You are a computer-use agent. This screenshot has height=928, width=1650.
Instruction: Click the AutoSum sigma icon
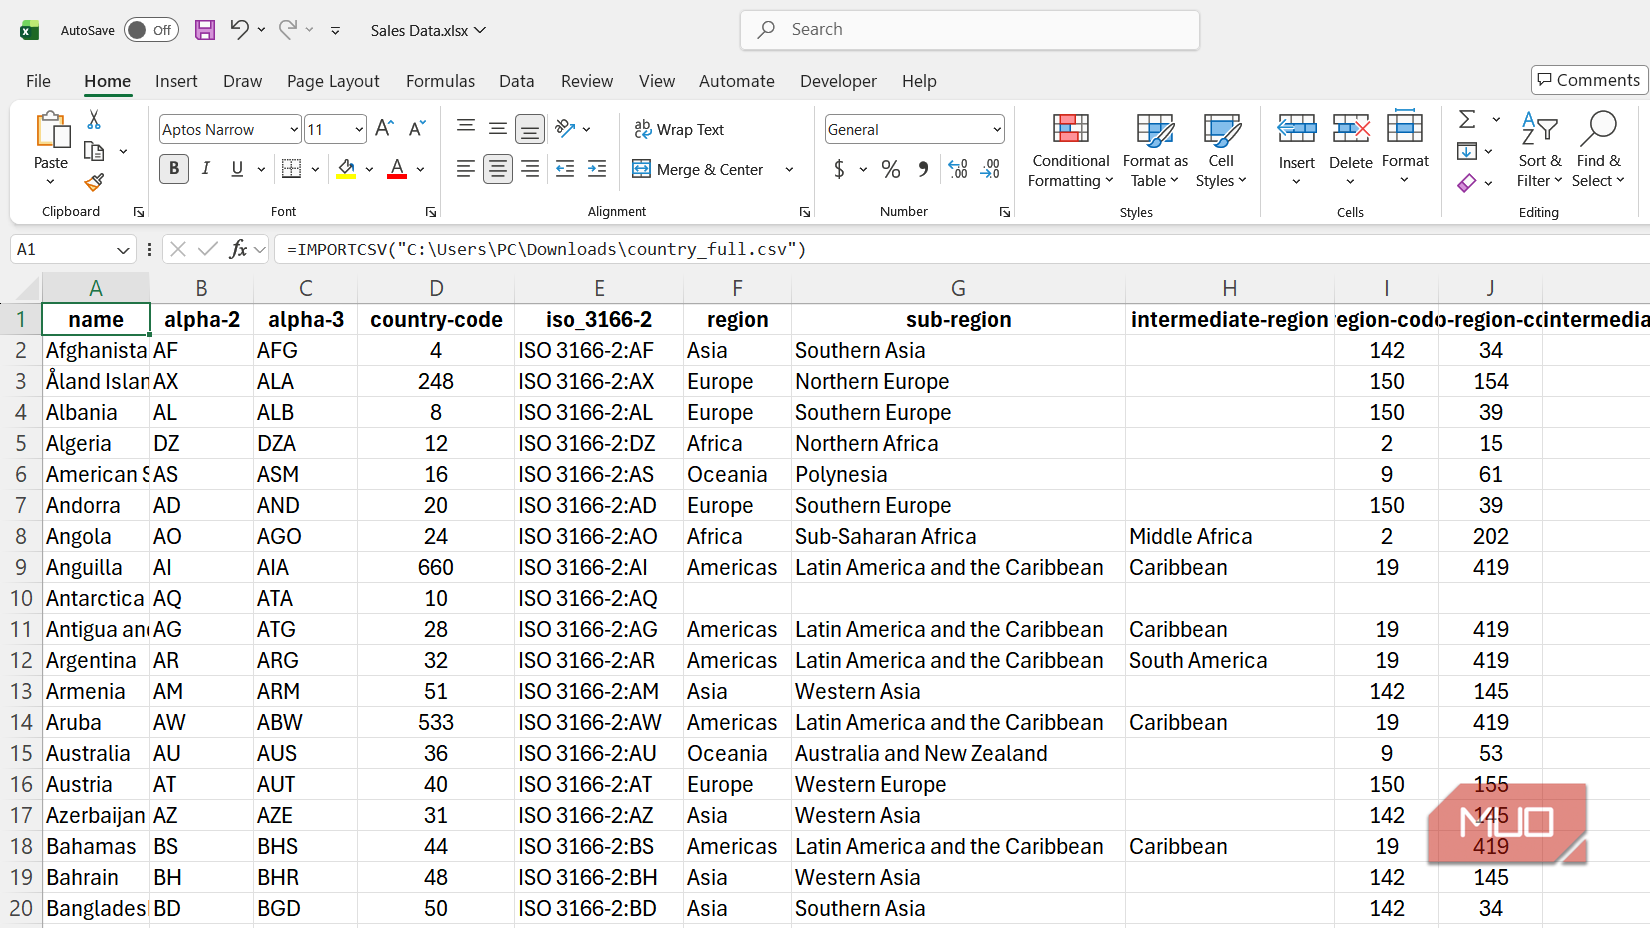click(x=1467, y=120)
